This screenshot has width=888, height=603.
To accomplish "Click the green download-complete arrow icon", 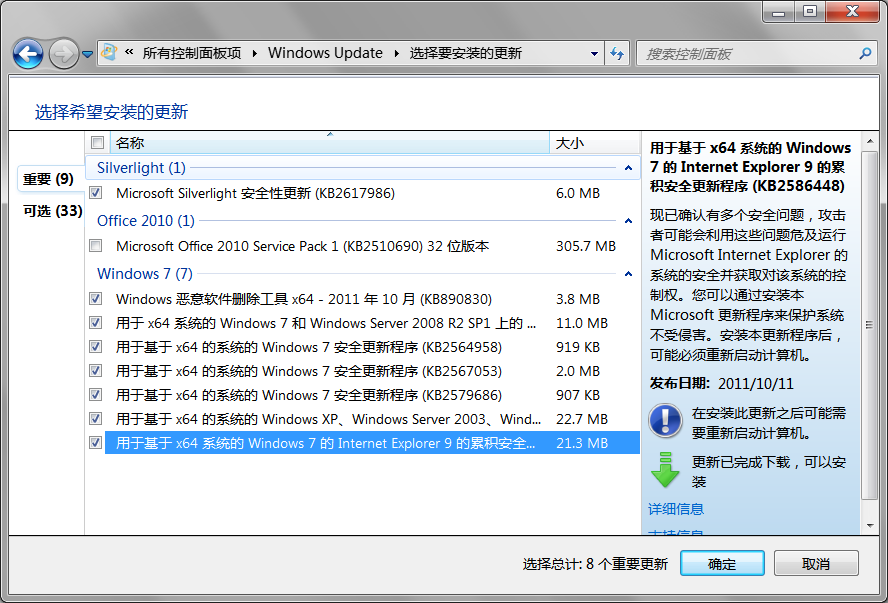I will click(x=665, y=470).
